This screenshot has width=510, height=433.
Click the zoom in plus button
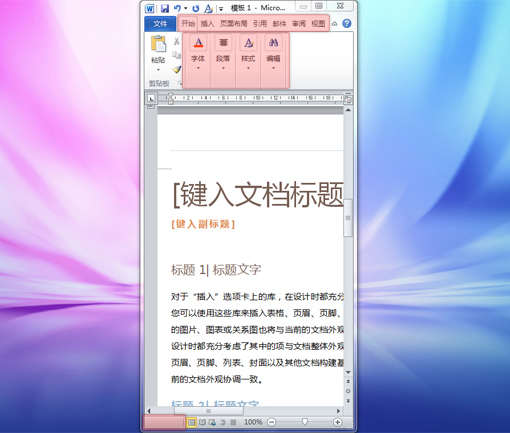[337, 422]
